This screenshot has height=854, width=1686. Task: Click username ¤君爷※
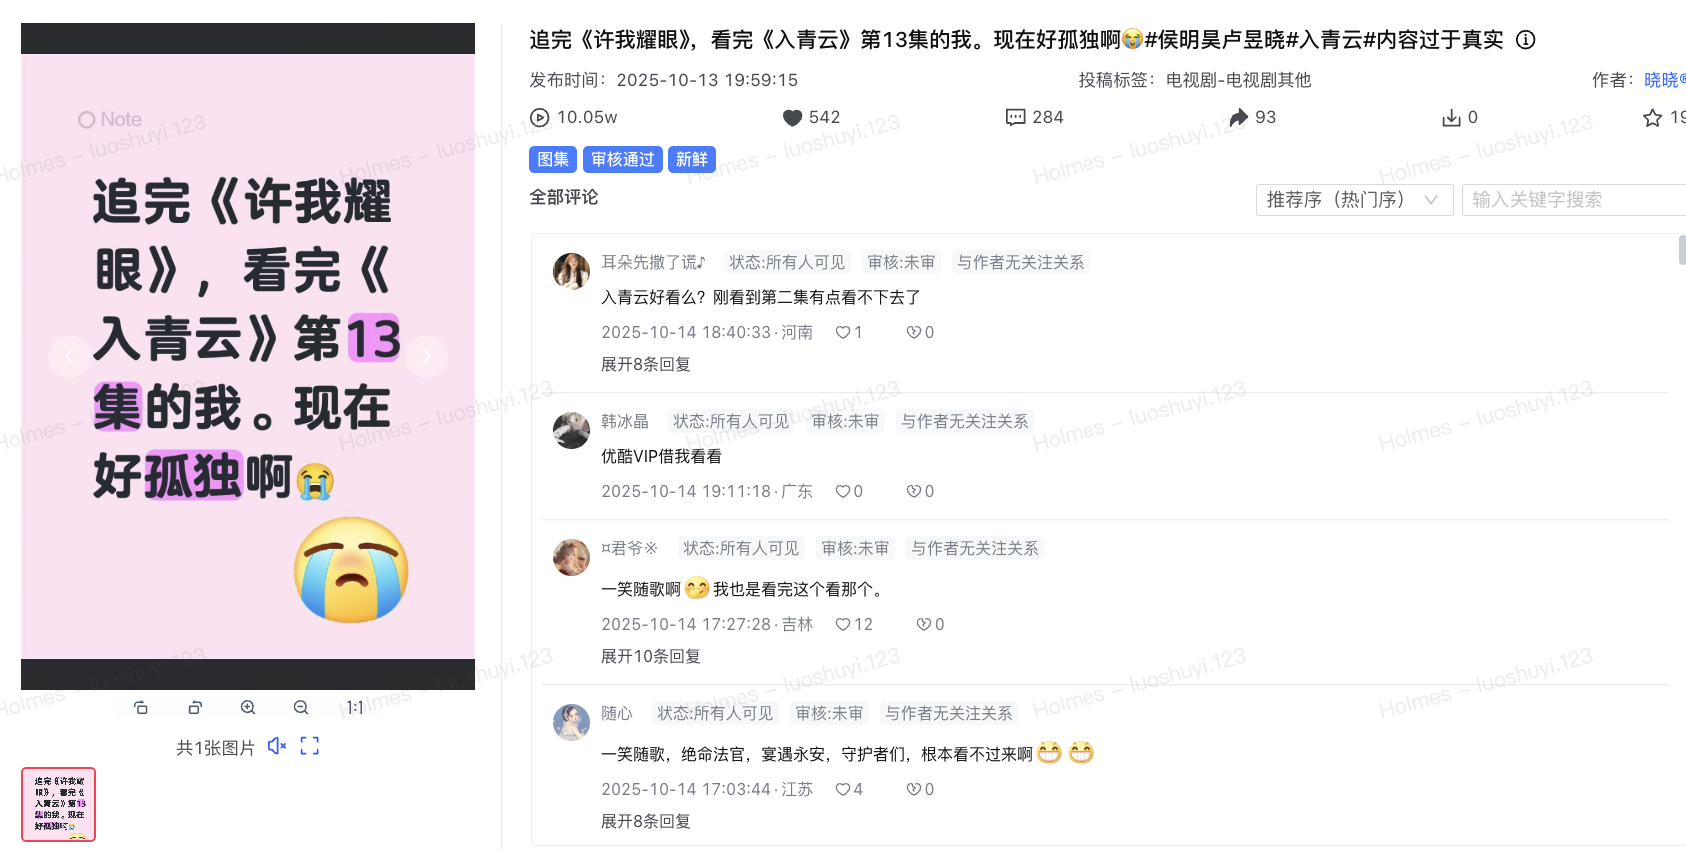coord(630,548)
